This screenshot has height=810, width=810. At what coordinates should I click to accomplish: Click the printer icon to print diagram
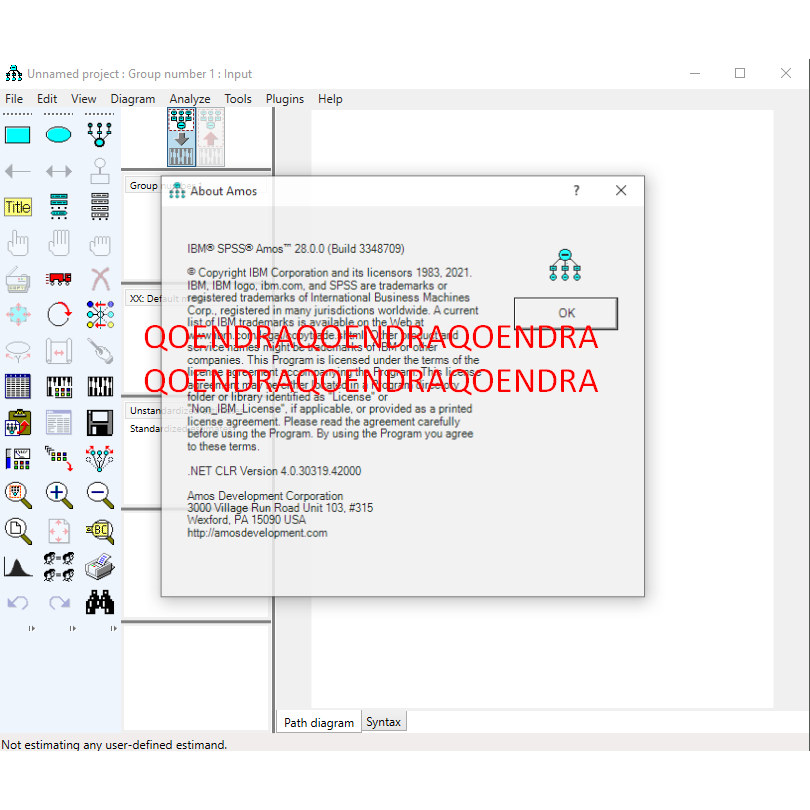(x=99, y=566)
